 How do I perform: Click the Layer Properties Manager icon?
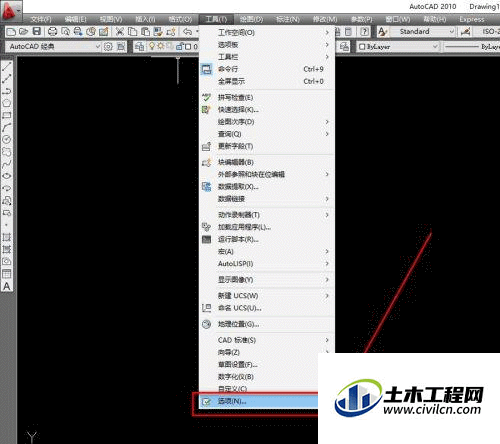pyautogui.click(x=139, y=47)
